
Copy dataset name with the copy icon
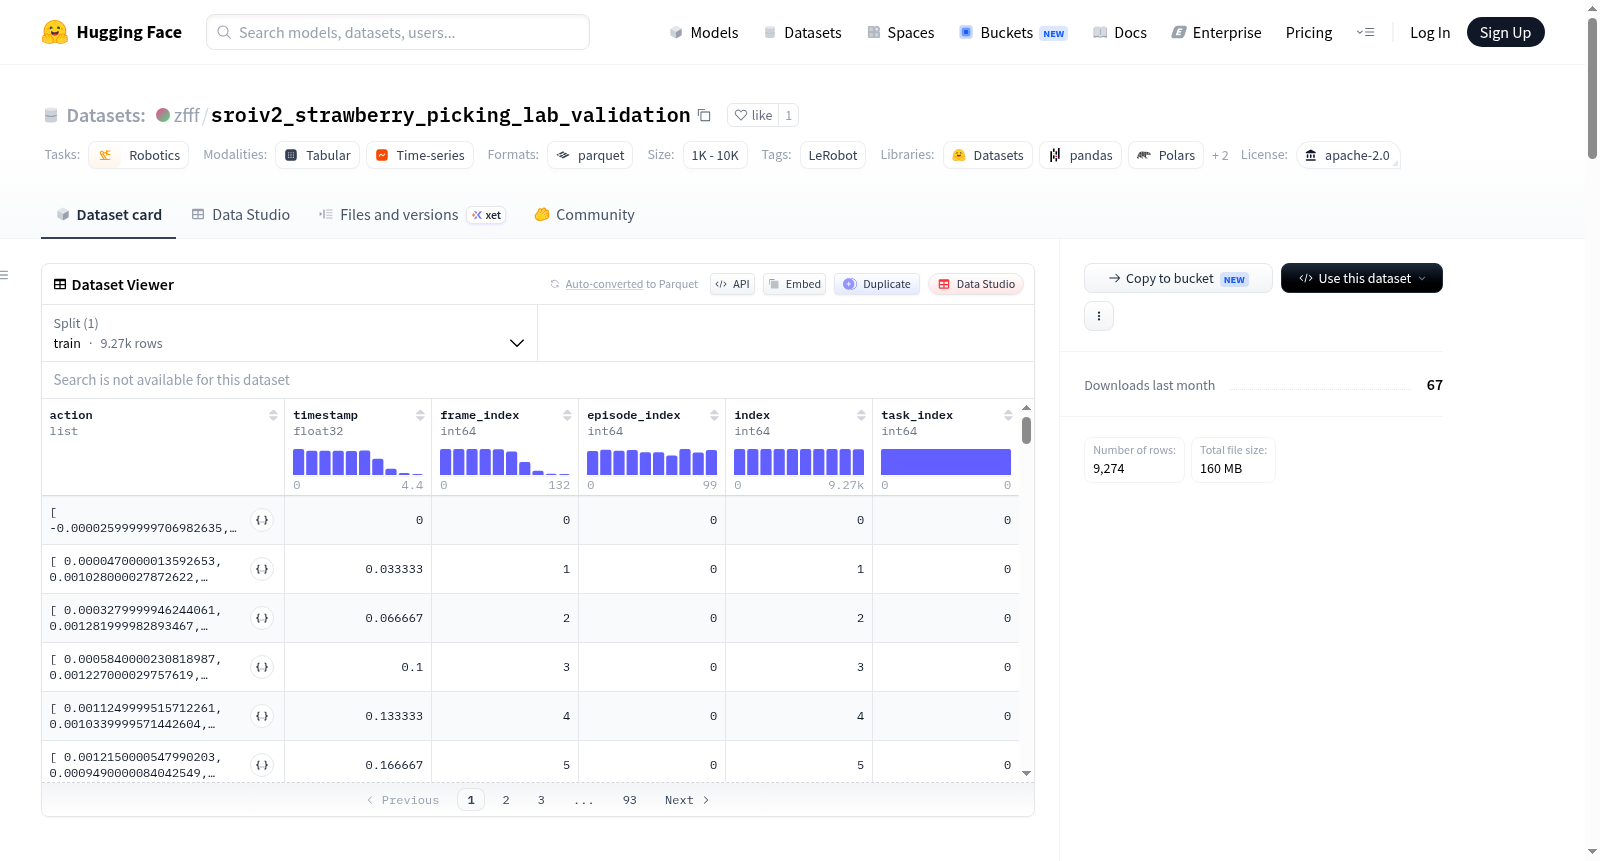point(704,115)
